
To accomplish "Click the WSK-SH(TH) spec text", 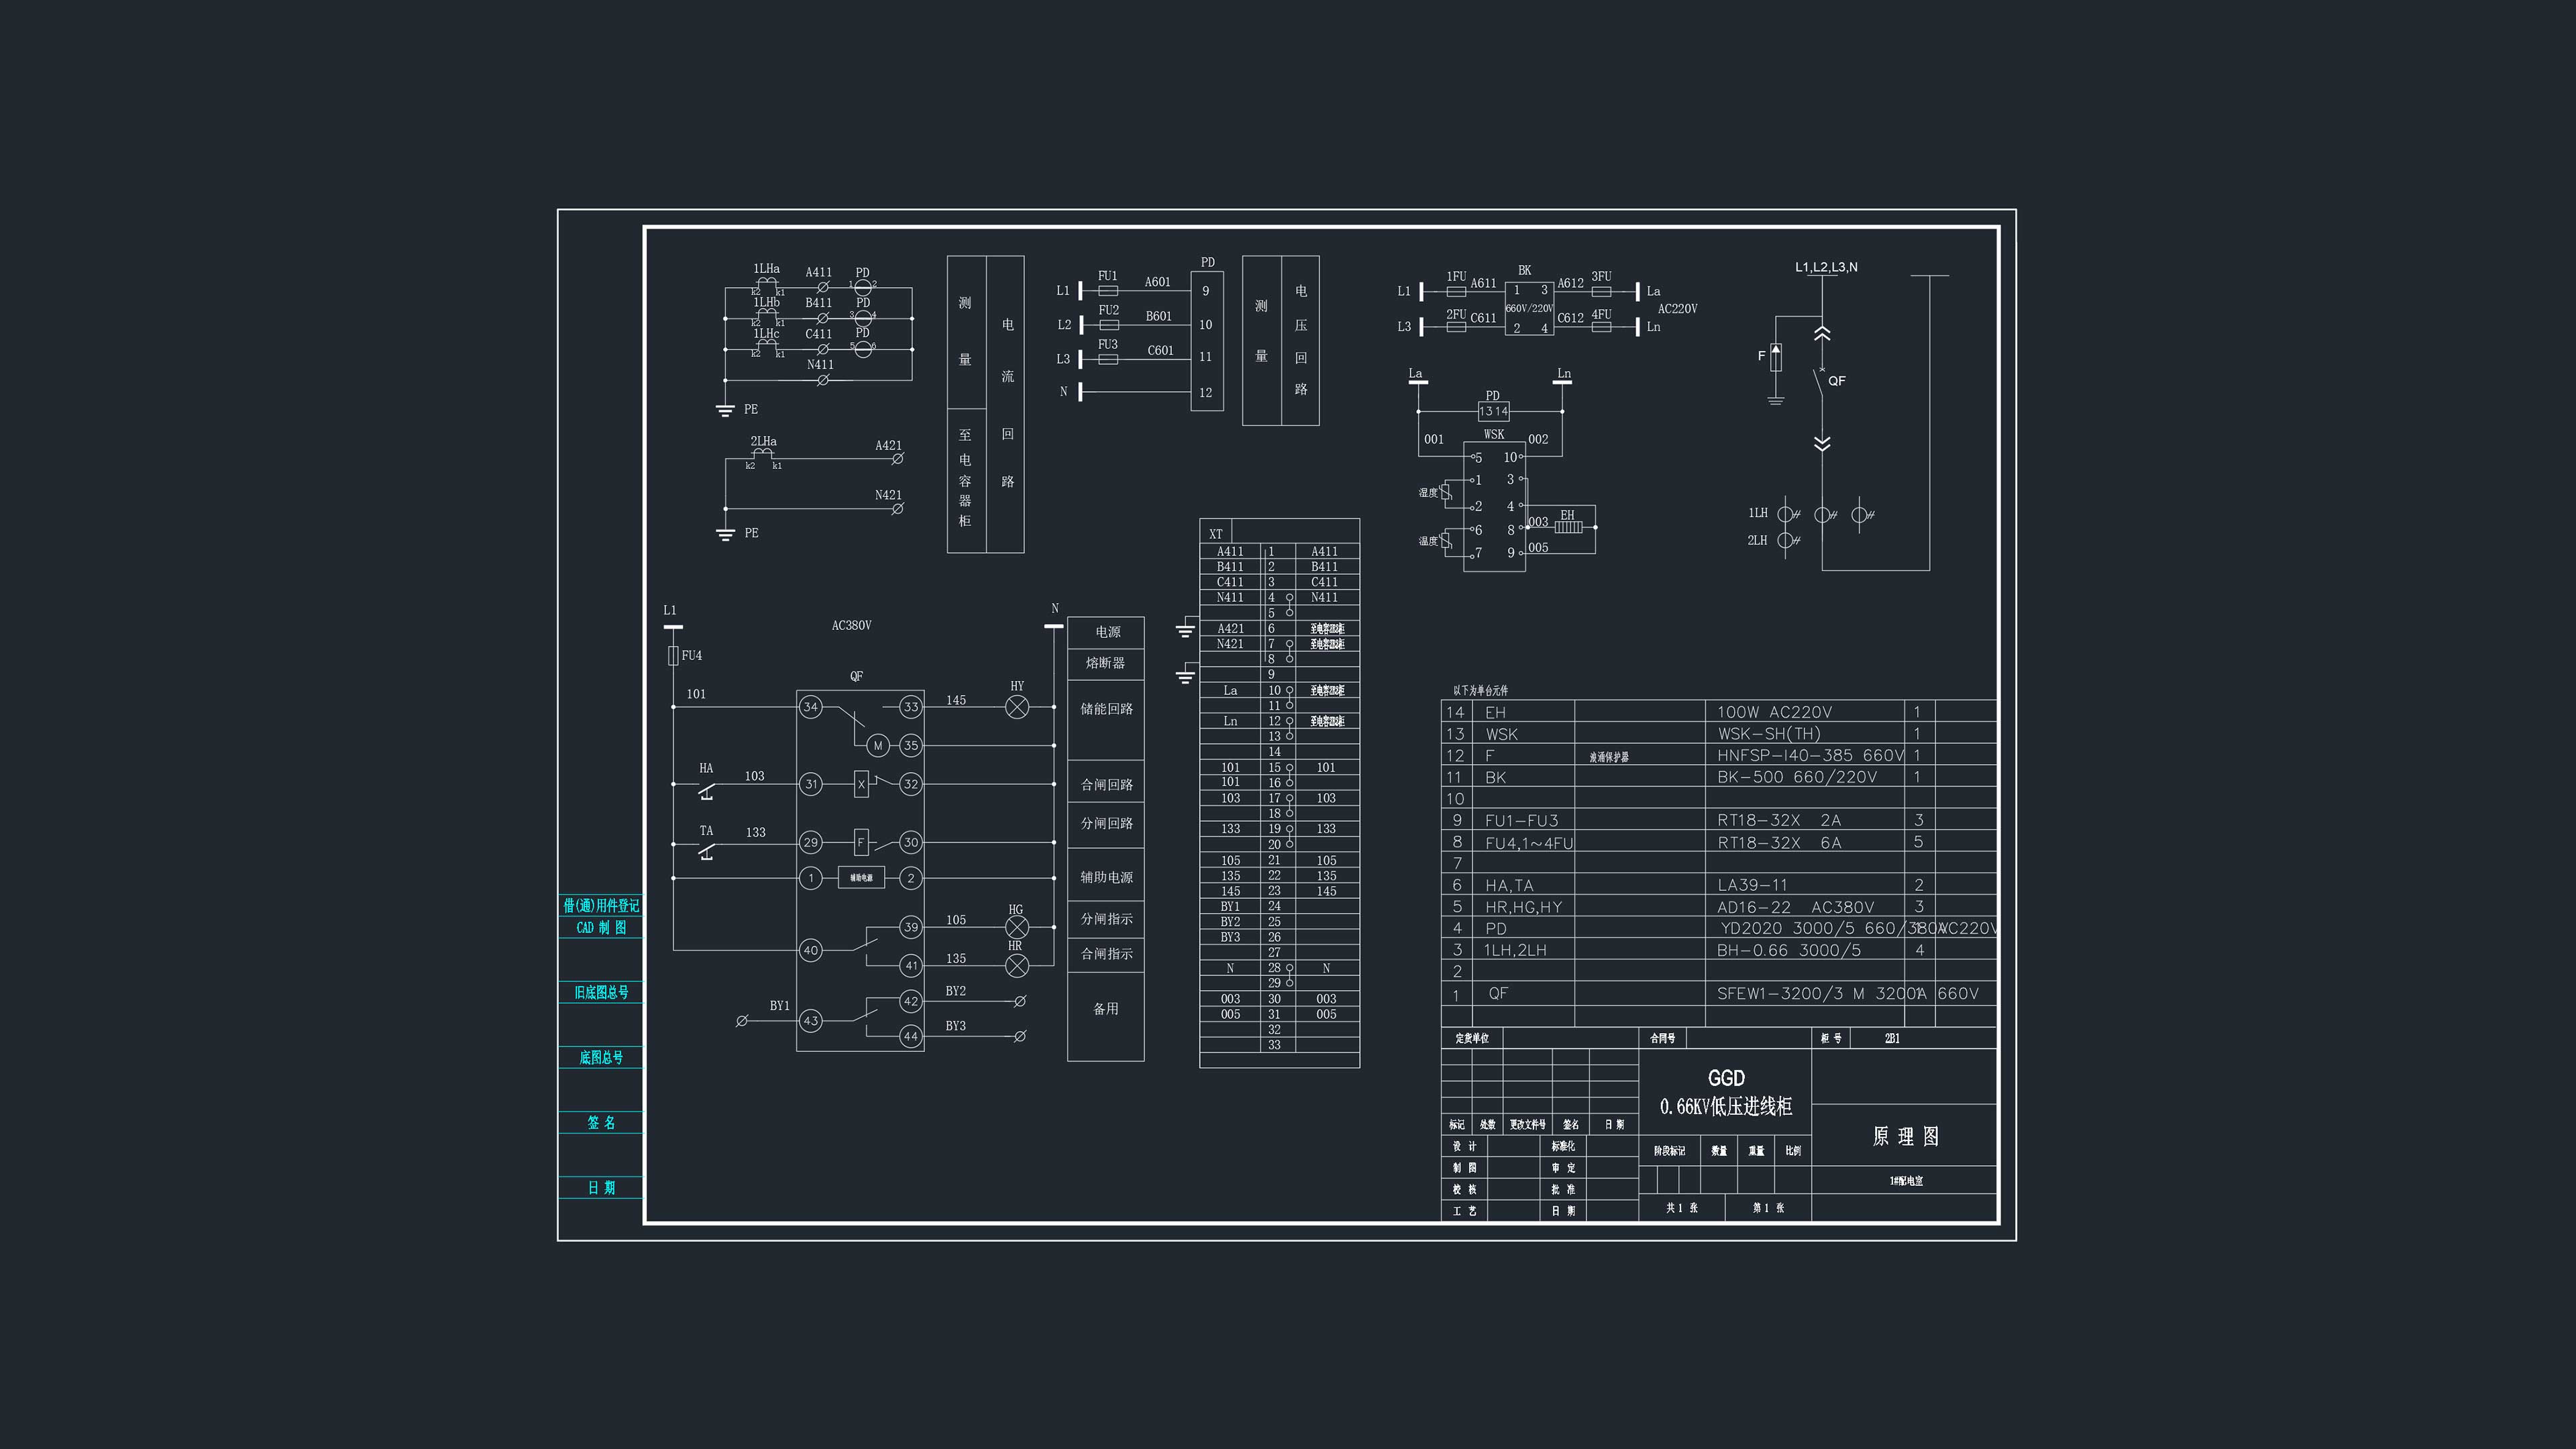I will pos(1769,734).
